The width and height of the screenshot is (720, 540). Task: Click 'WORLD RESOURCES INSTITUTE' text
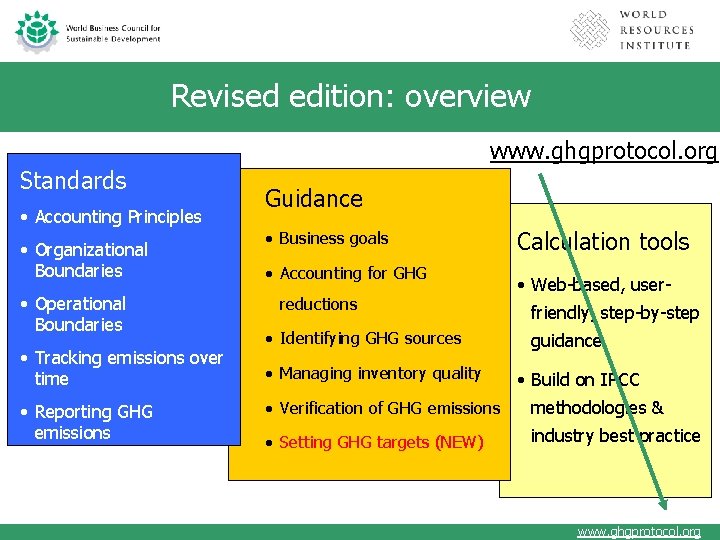(656, 30)
